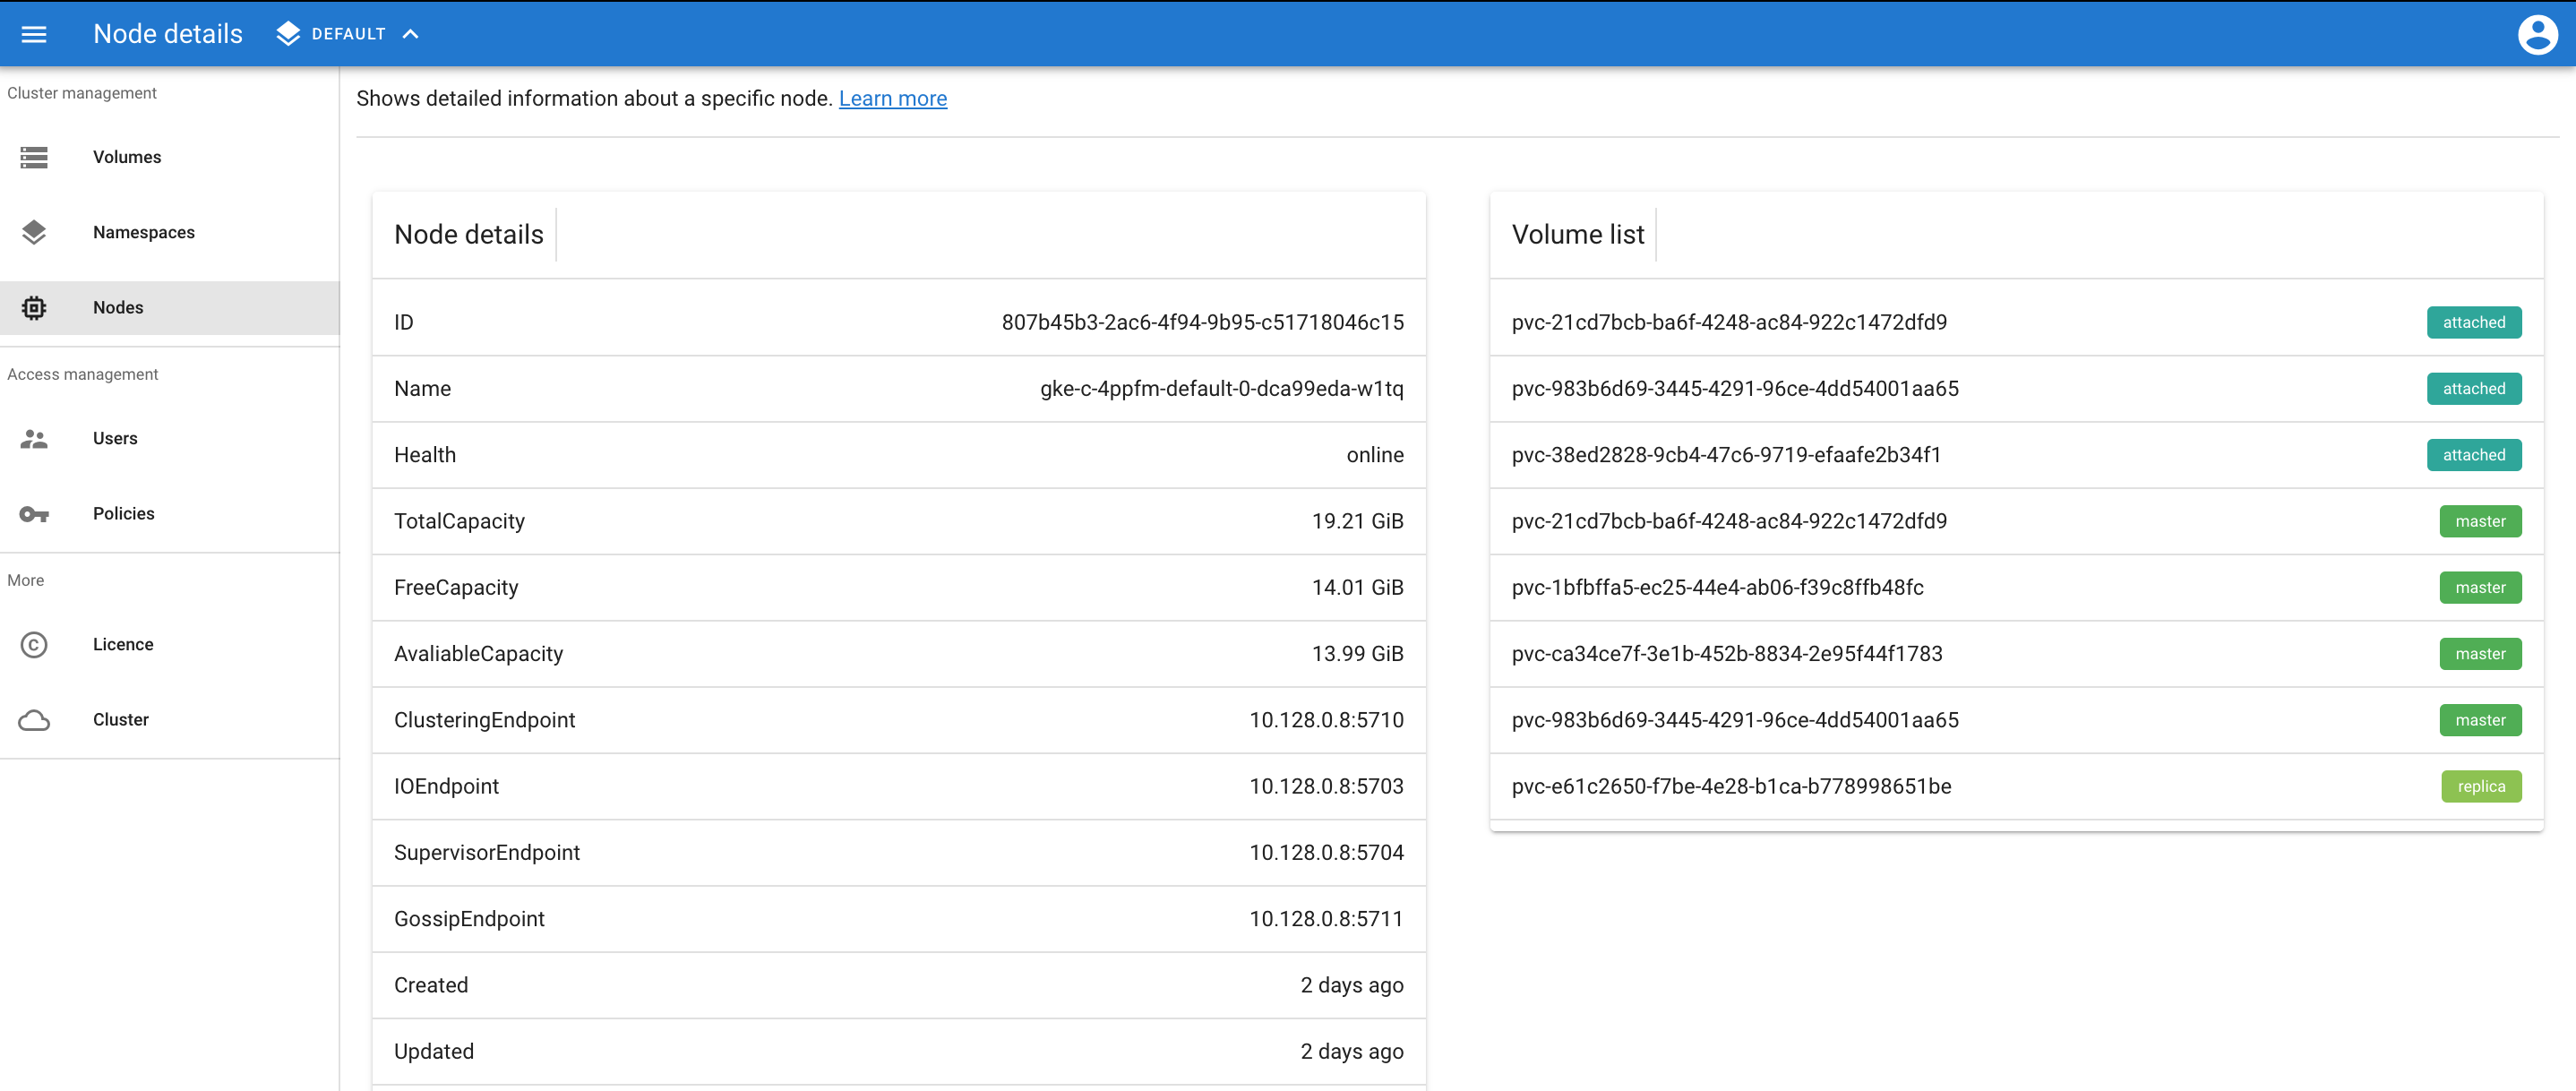Click replica badge for pvc-e61c2650 volume
This screenshot has width=2576, height=1091.
(2480, 787)
